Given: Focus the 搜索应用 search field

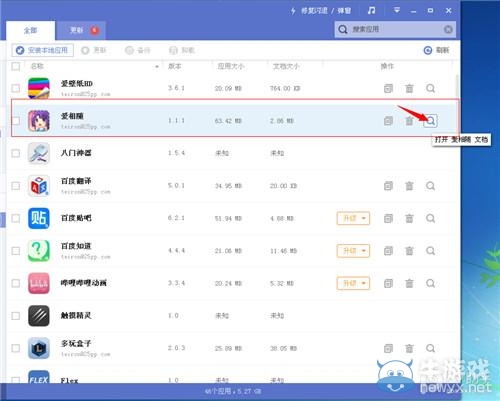Looking at the screenshot, I should (396, 29).
